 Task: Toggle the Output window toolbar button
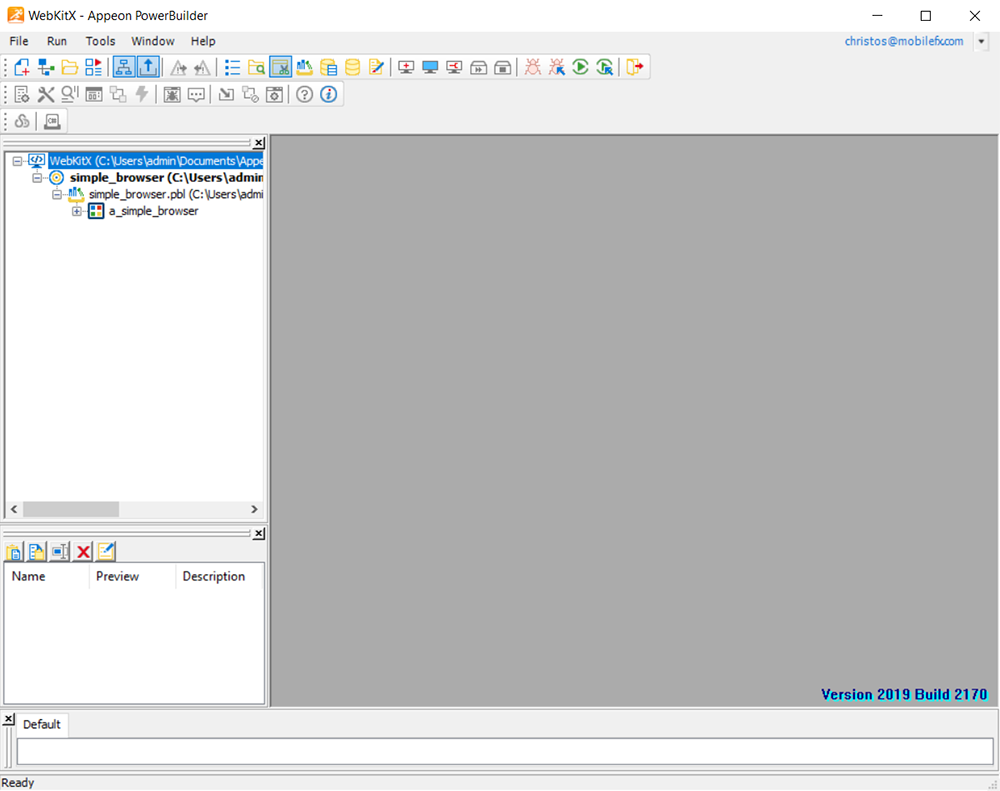[x=148, y=67]
